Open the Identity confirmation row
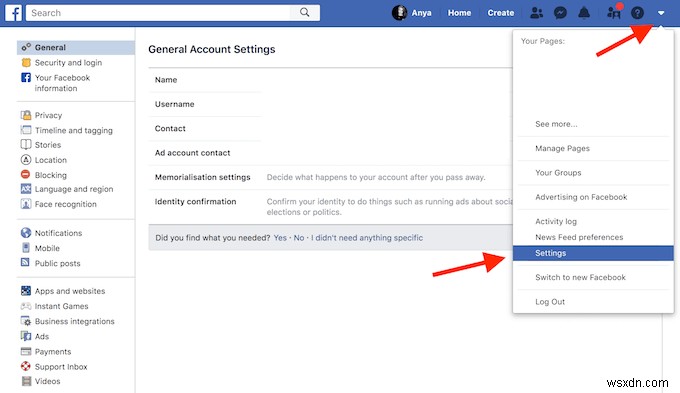This screenshot has width=680, height=393. [x=330, y=206]
